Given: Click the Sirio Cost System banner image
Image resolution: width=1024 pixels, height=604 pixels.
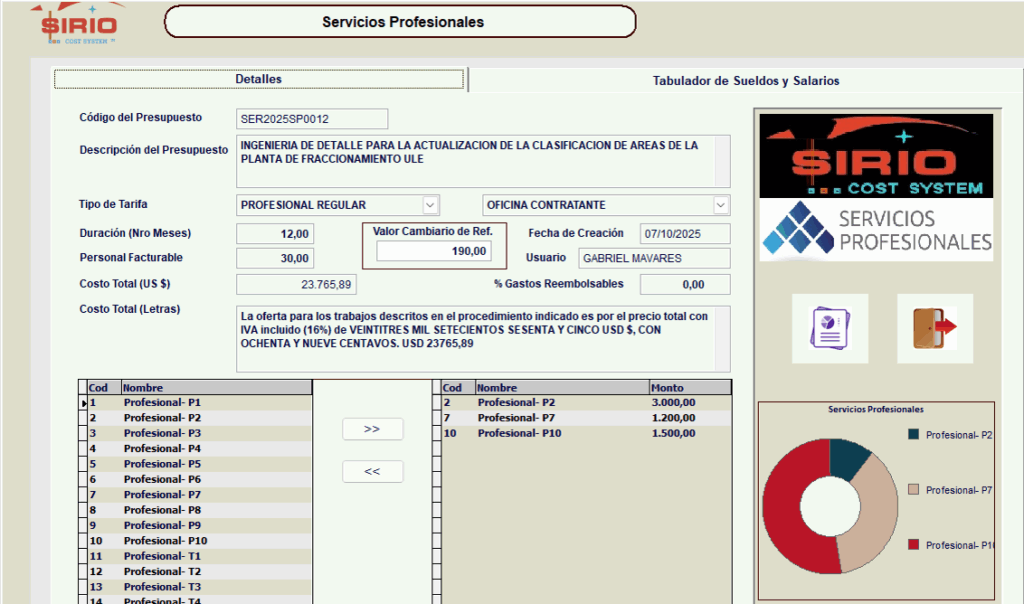Looking at the screenshot, I should [x=876, y=155].
